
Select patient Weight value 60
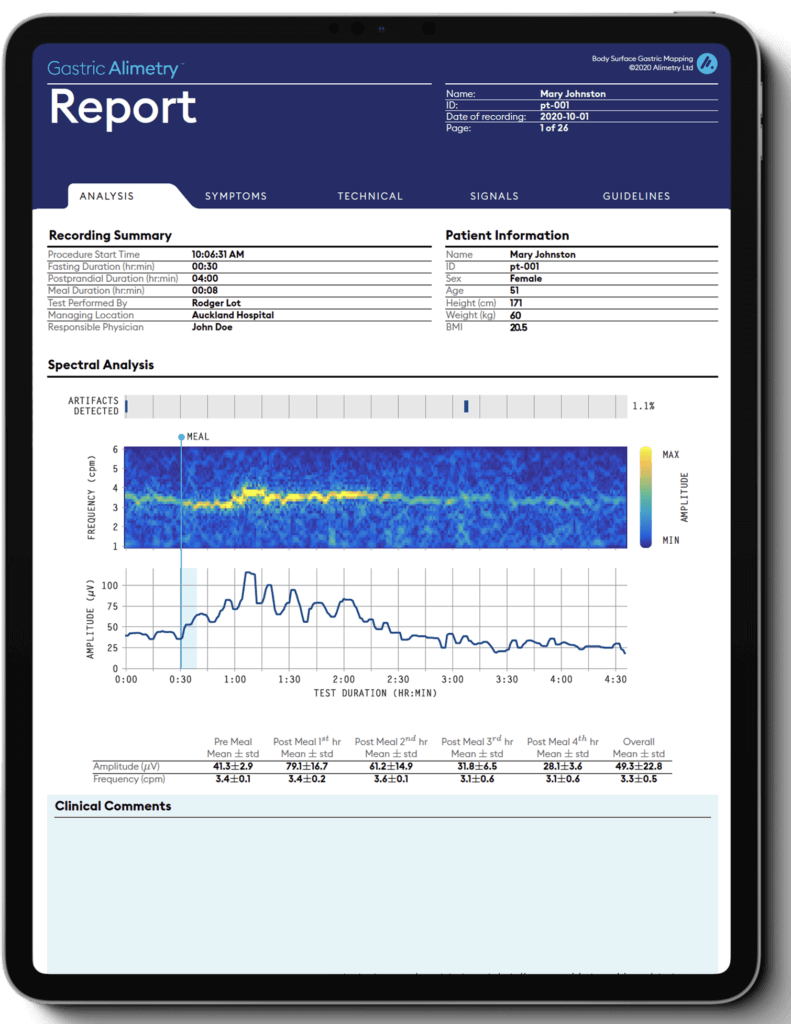pos(515,315)
